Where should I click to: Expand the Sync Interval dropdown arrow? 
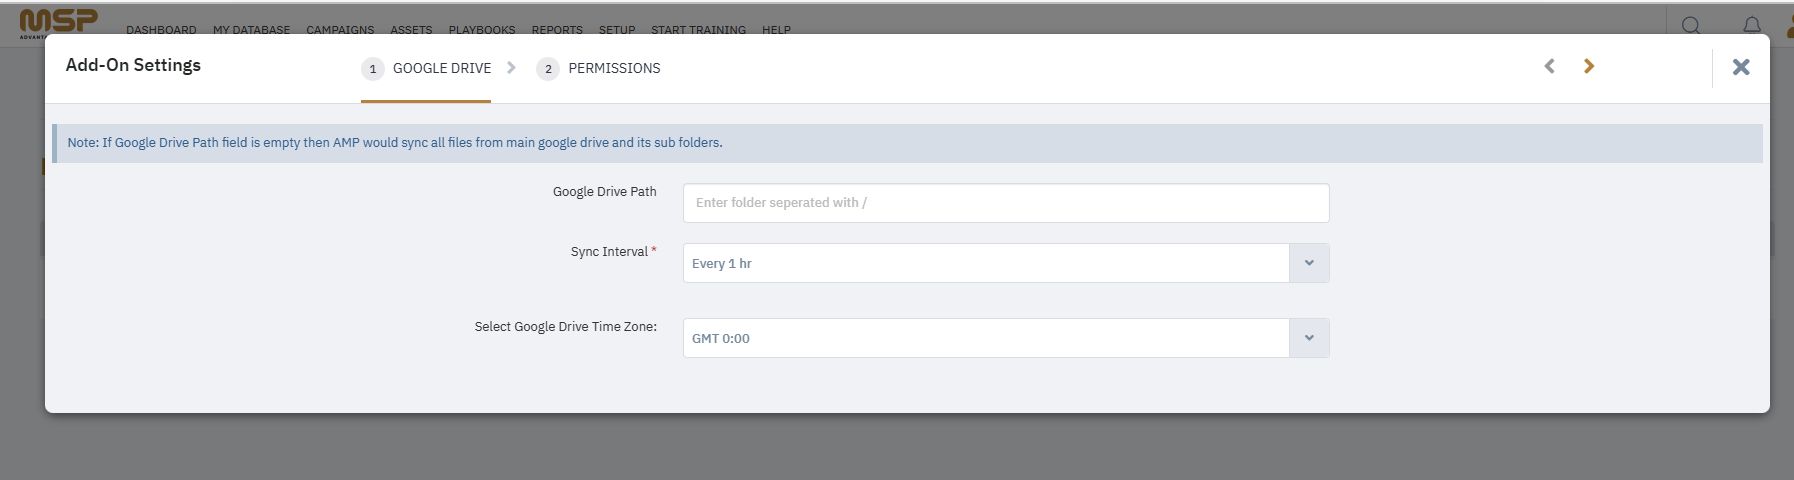[x=1309, y=263]
